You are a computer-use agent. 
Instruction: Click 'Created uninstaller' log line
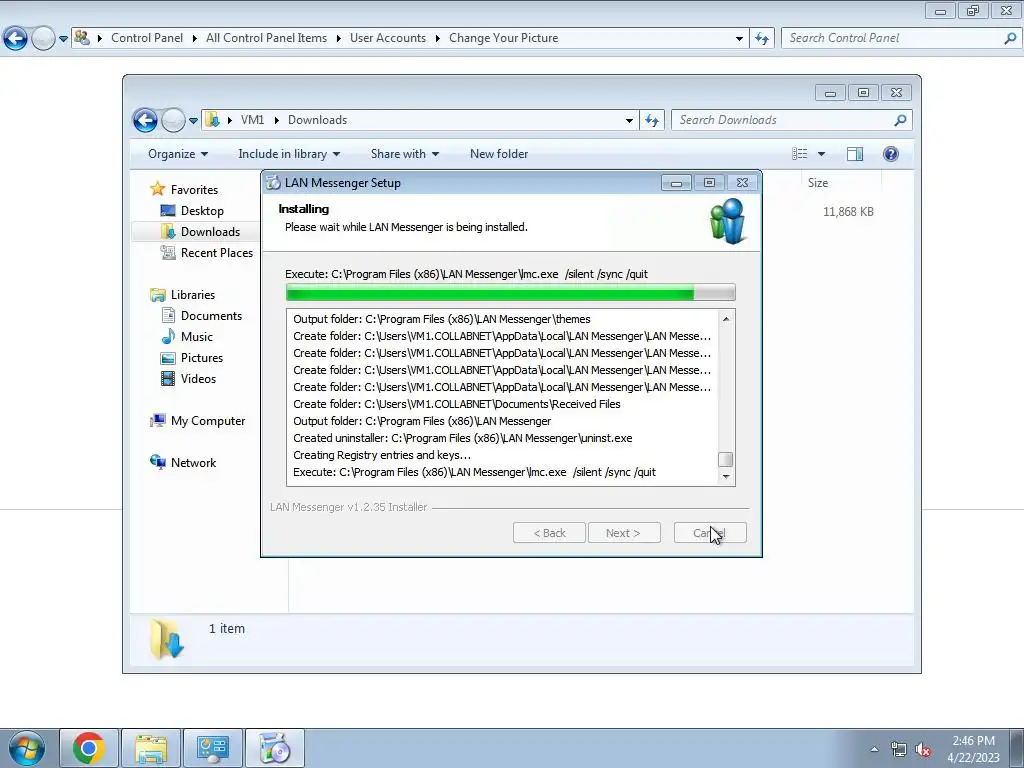(x=462, y=438)
